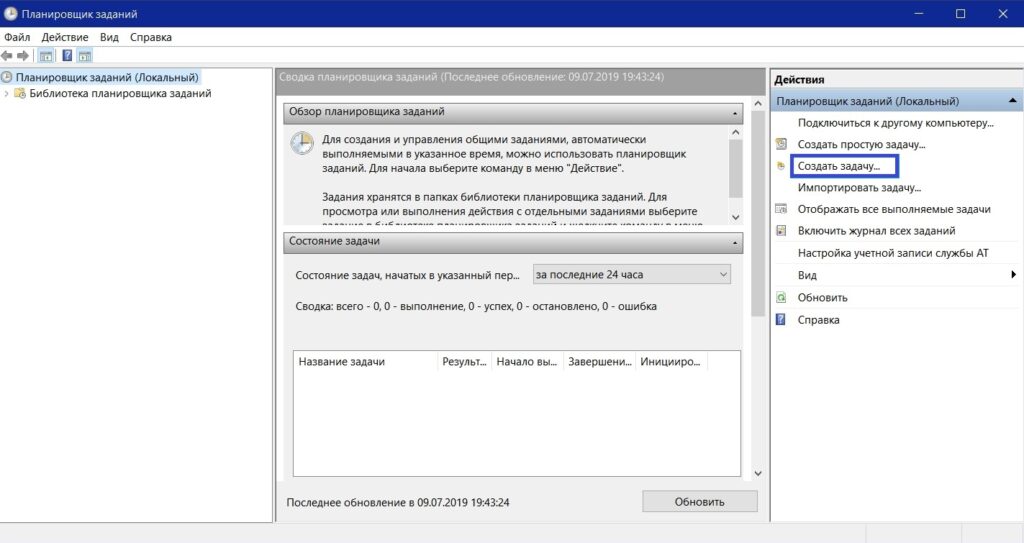Image resolution: width=1024 pixels, height=543 pixels.
Task: Click the center pane scrollbar down arrow
Action: click(758, 473)
